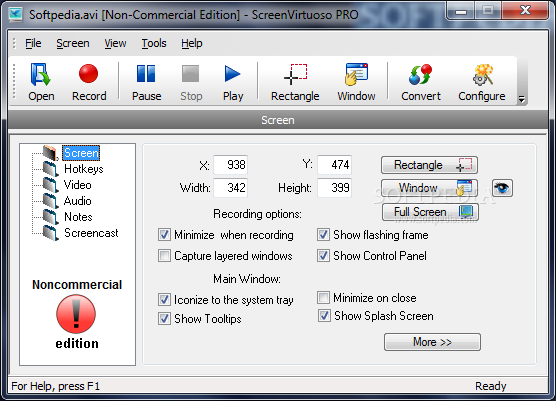Click the Full Screen button

(x=430, y=212)
